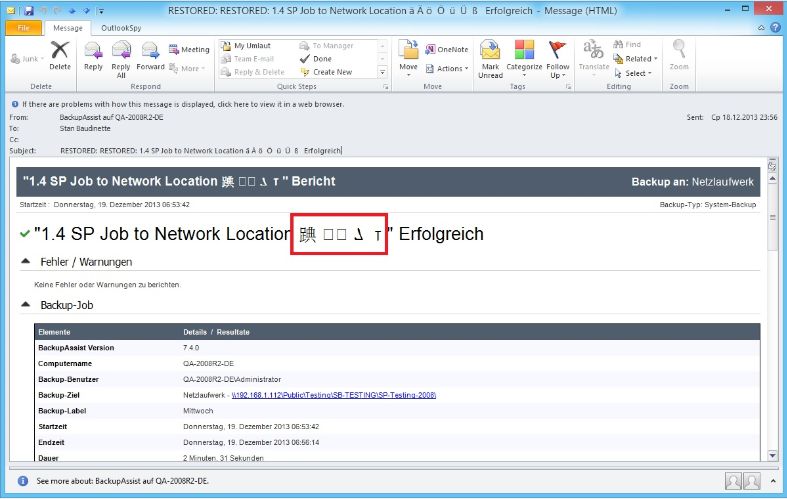Forward this email
Viewport: 787px width, 499px height.
click(150, 56)
